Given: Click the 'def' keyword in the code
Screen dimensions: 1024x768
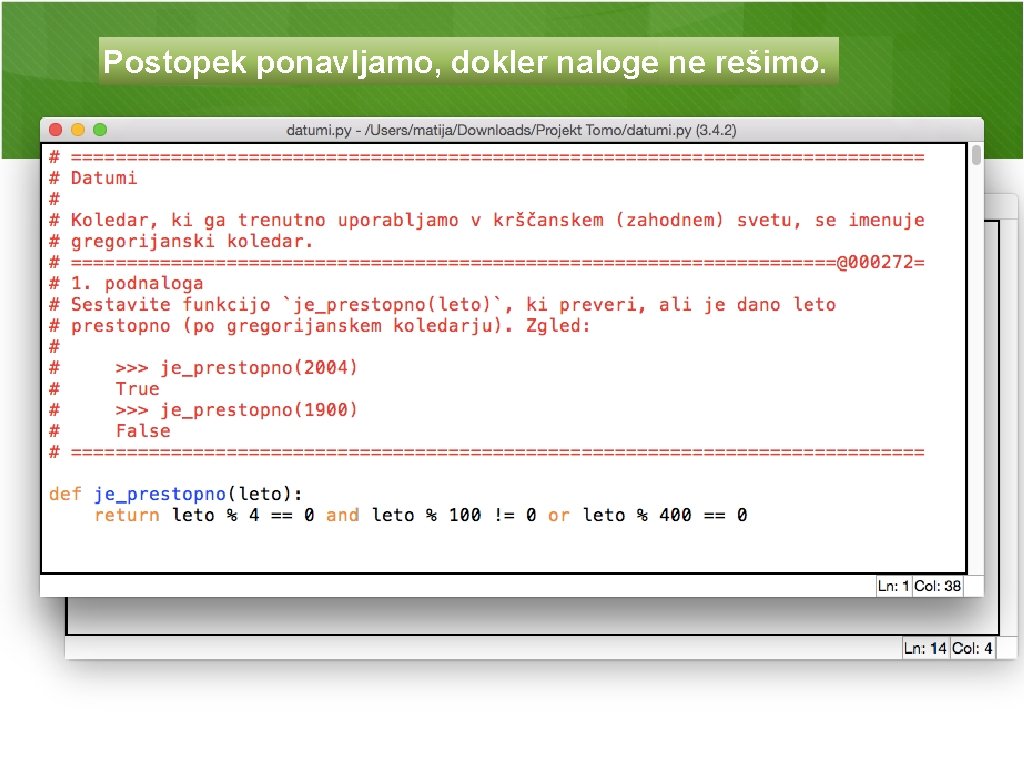Looking at the screenshot, I should tap(65, 494).
